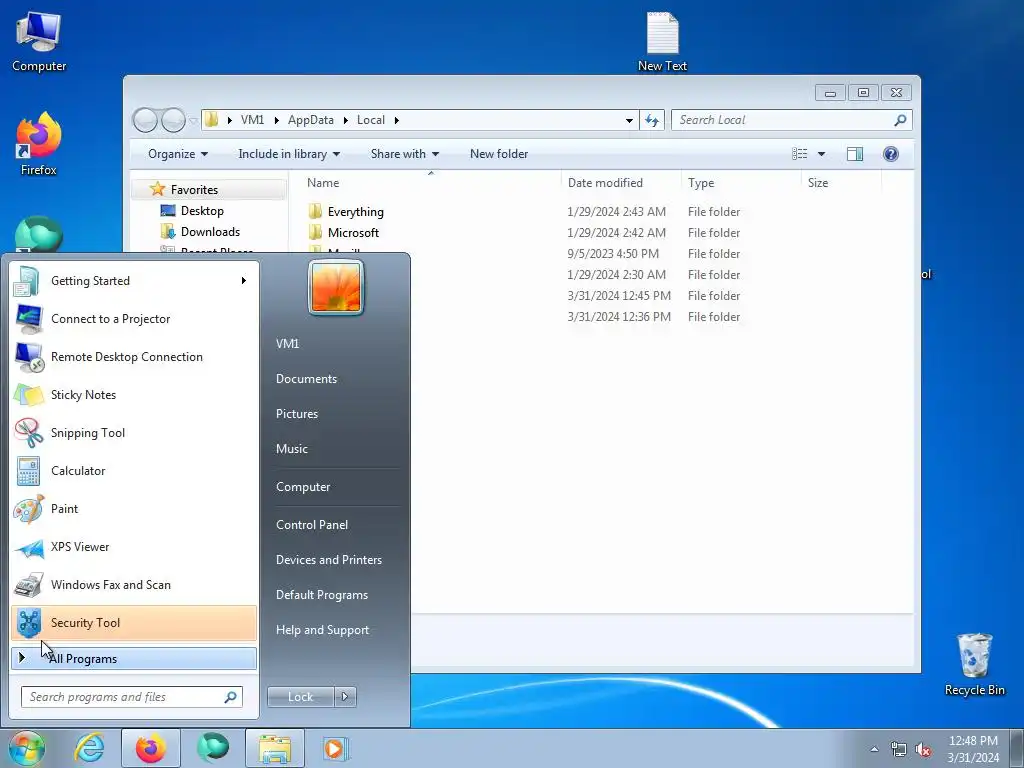This screenshot has width=1024, height=768.
Task: Click AppData in address breadcrumb
Action: point(310,120)
